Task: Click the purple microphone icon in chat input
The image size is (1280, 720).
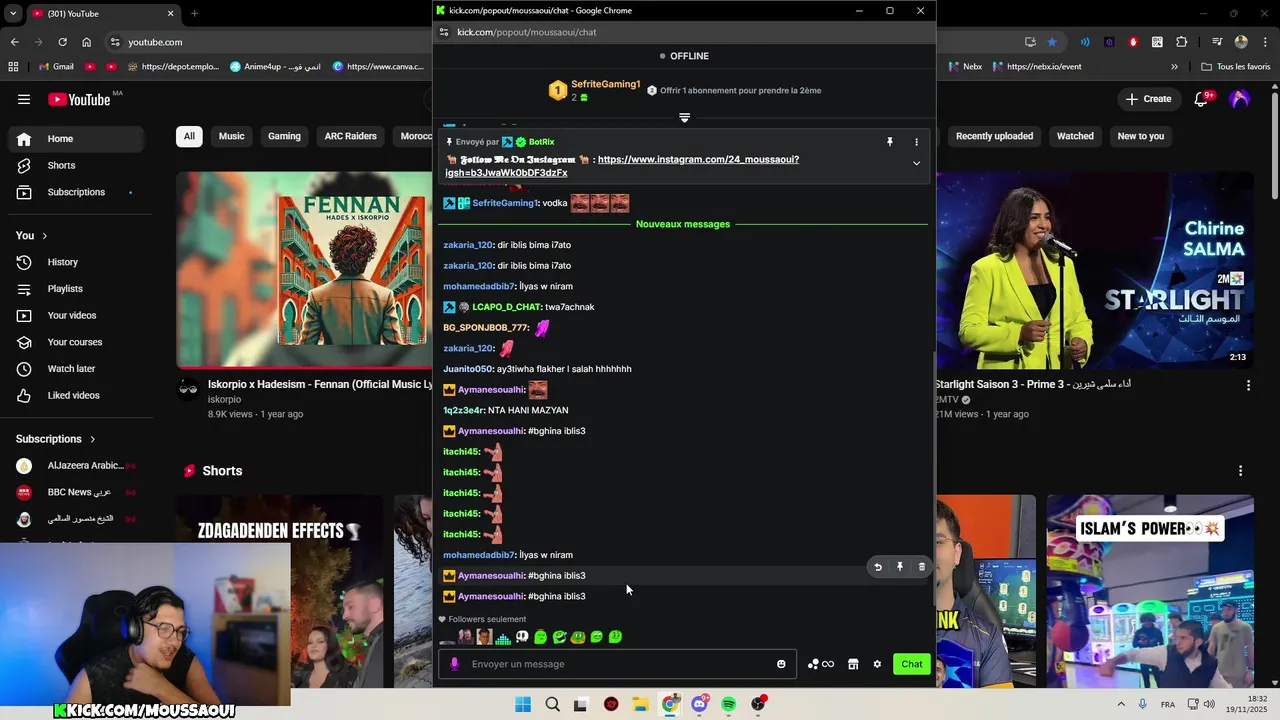Action: (455, 664)
